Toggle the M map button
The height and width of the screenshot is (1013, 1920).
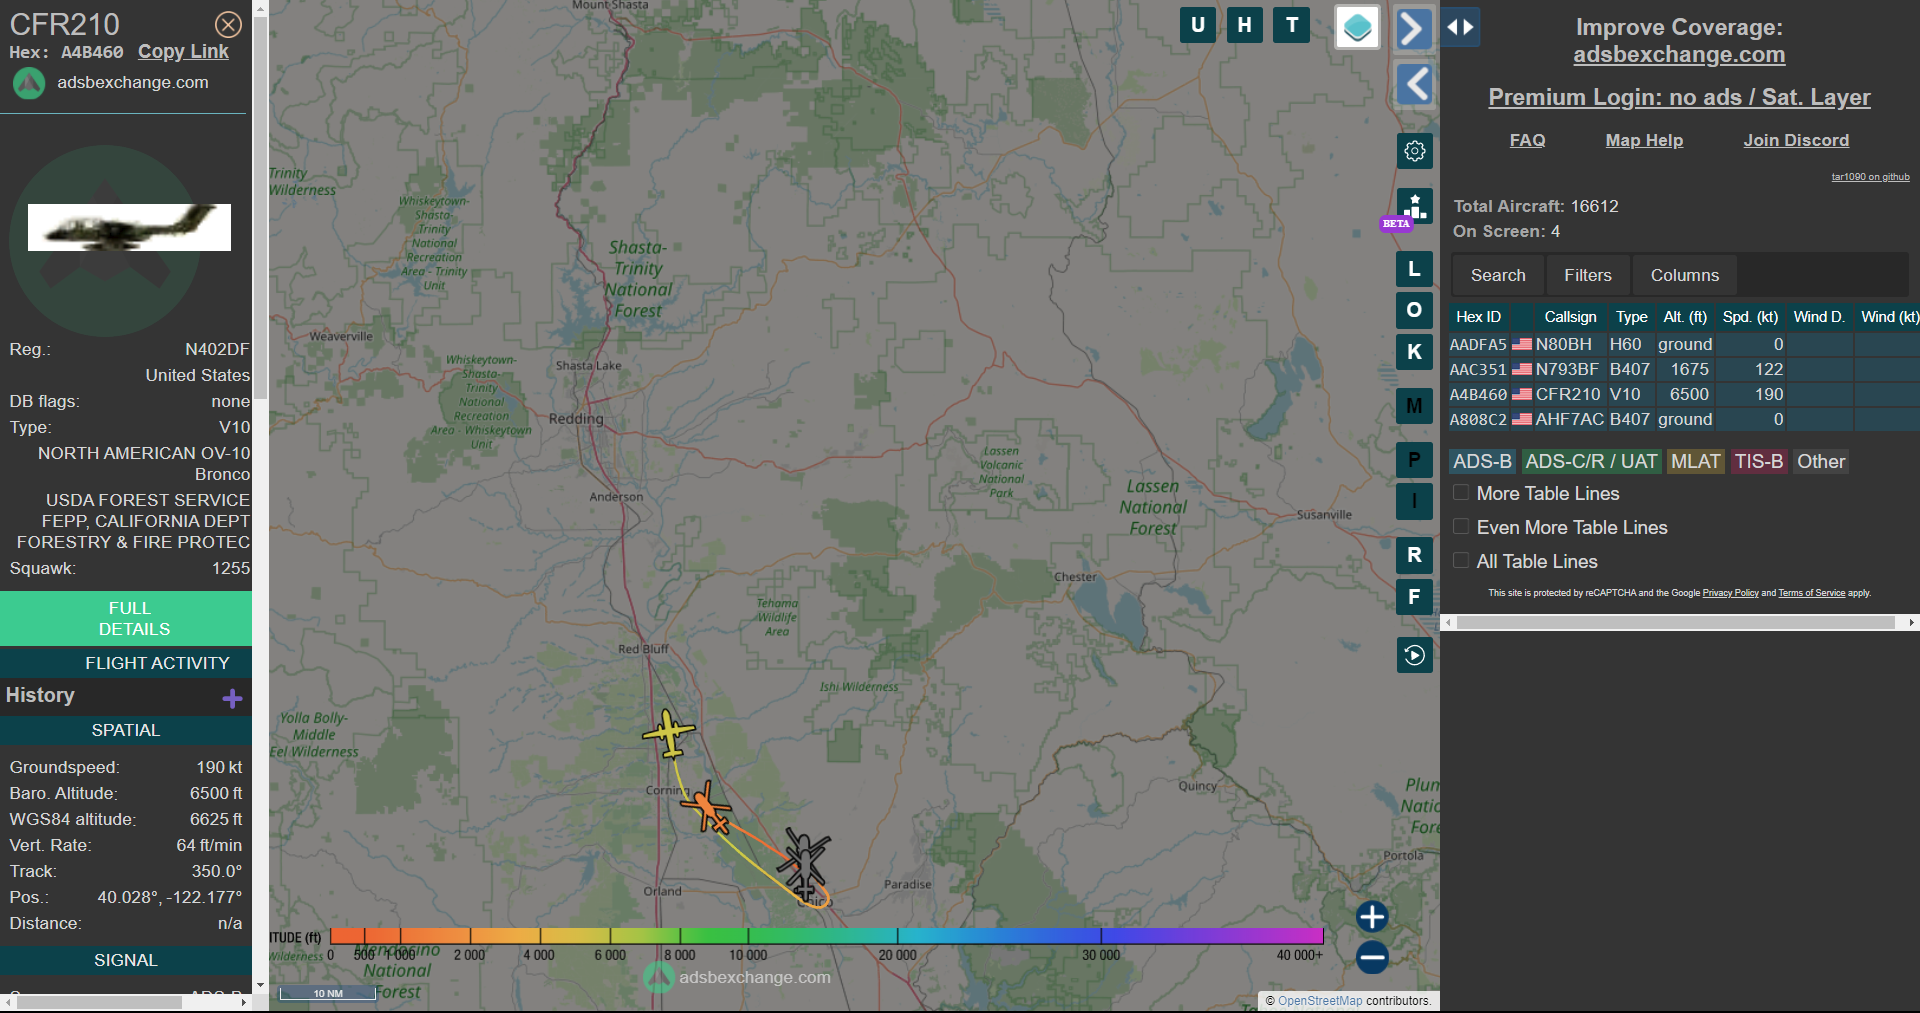[x=1414, y=406]
